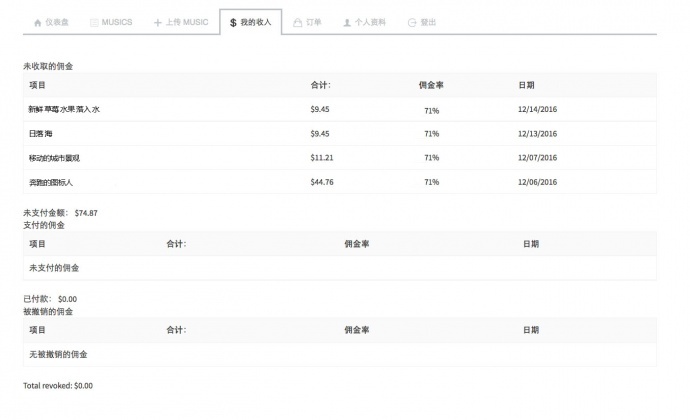Viewport: 690px width, 420px height.
Task: Go to the 个人资料 tab text
Action: (x=370, y=21)
